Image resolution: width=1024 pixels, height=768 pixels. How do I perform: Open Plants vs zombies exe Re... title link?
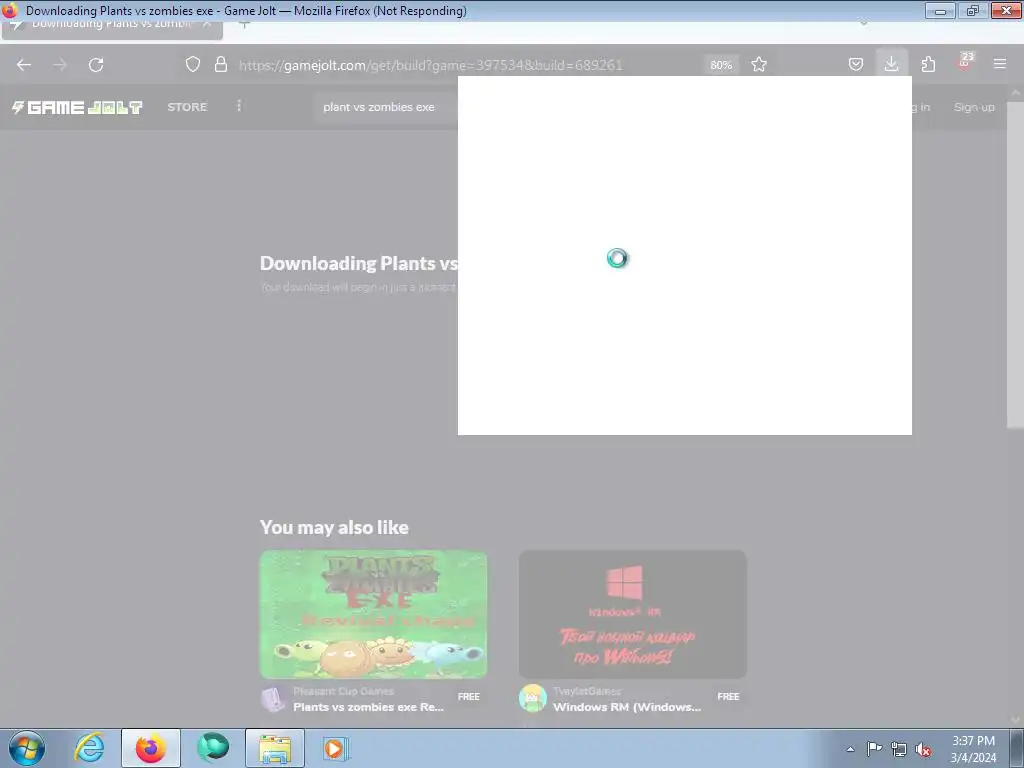368,707
